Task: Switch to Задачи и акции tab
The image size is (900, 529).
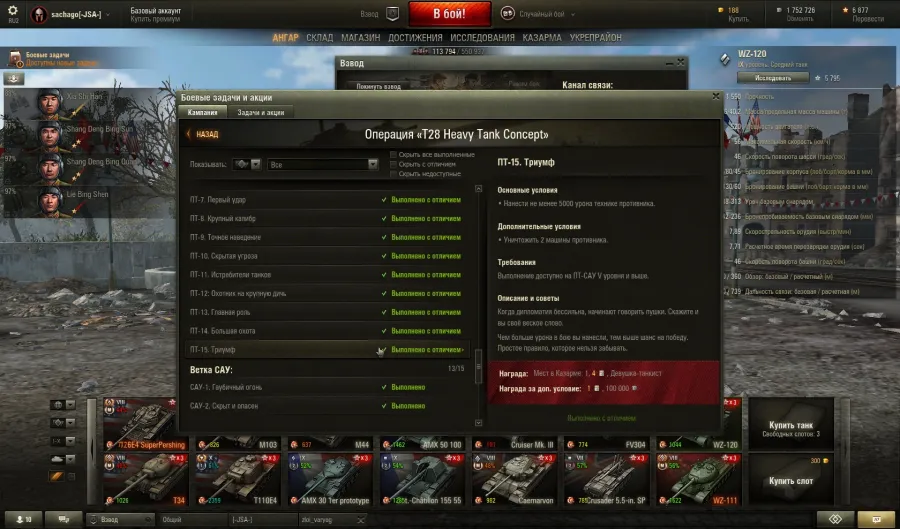Action: point(261,112)
